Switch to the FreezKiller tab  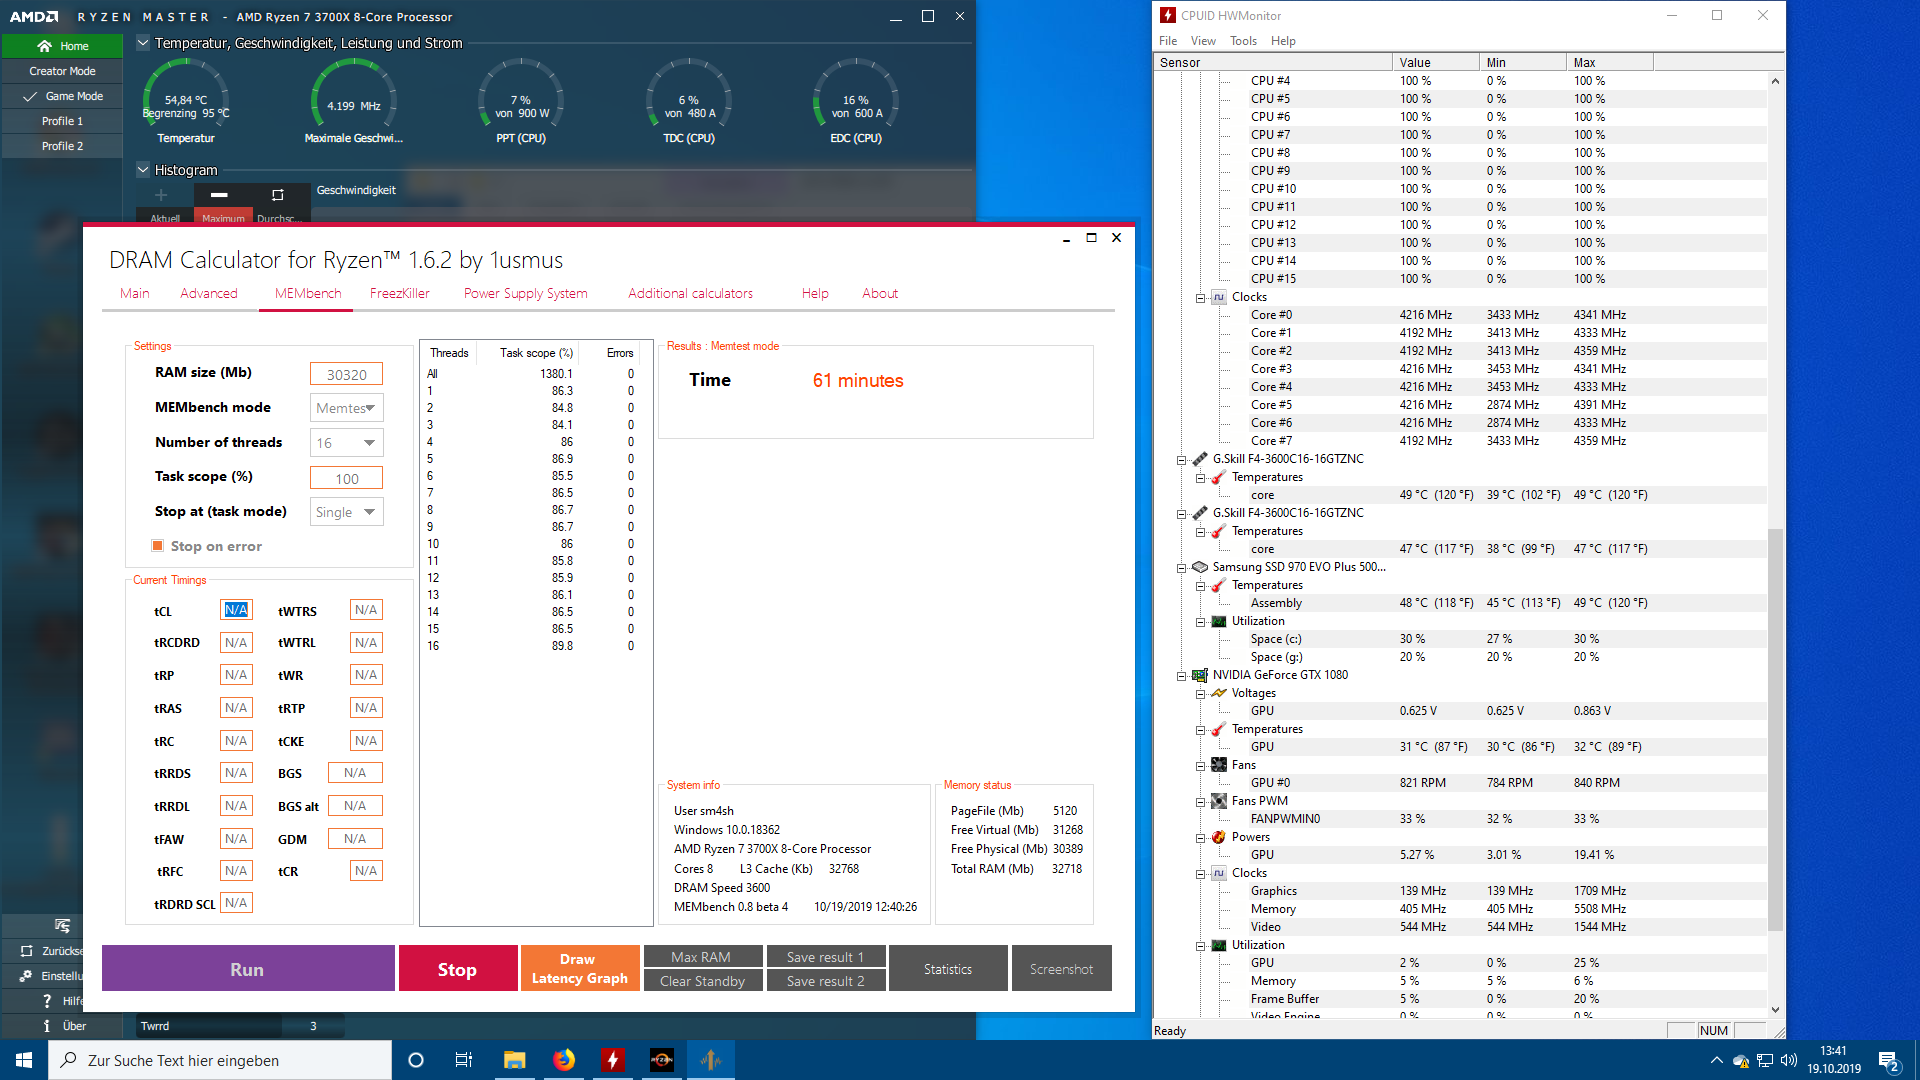(x=399, y=293)
